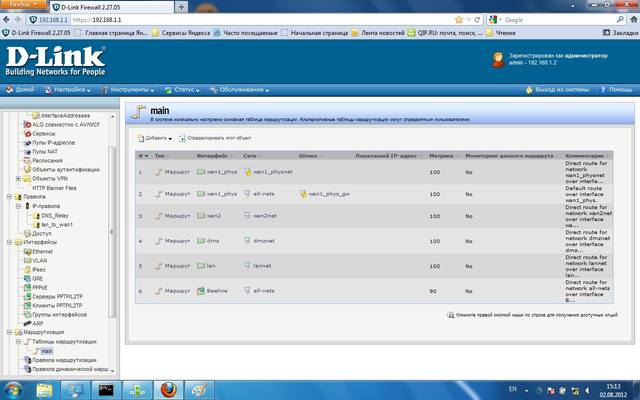The image size is (640, 400).
Task: Click the Правила маршрутизации icon
Action: [x=27, y=360]
